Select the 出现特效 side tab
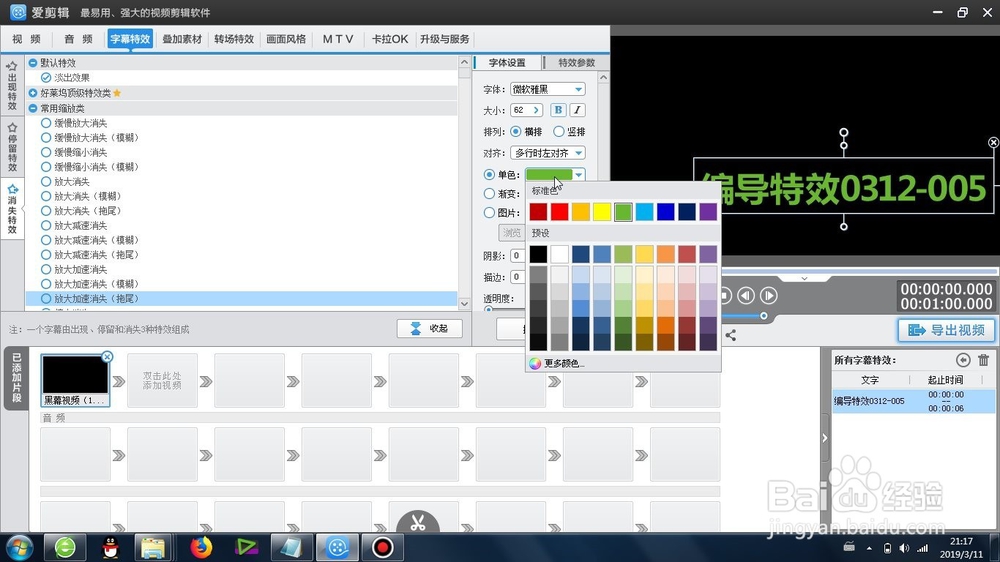The image size is (1000, 562). [x=12, y=86]
